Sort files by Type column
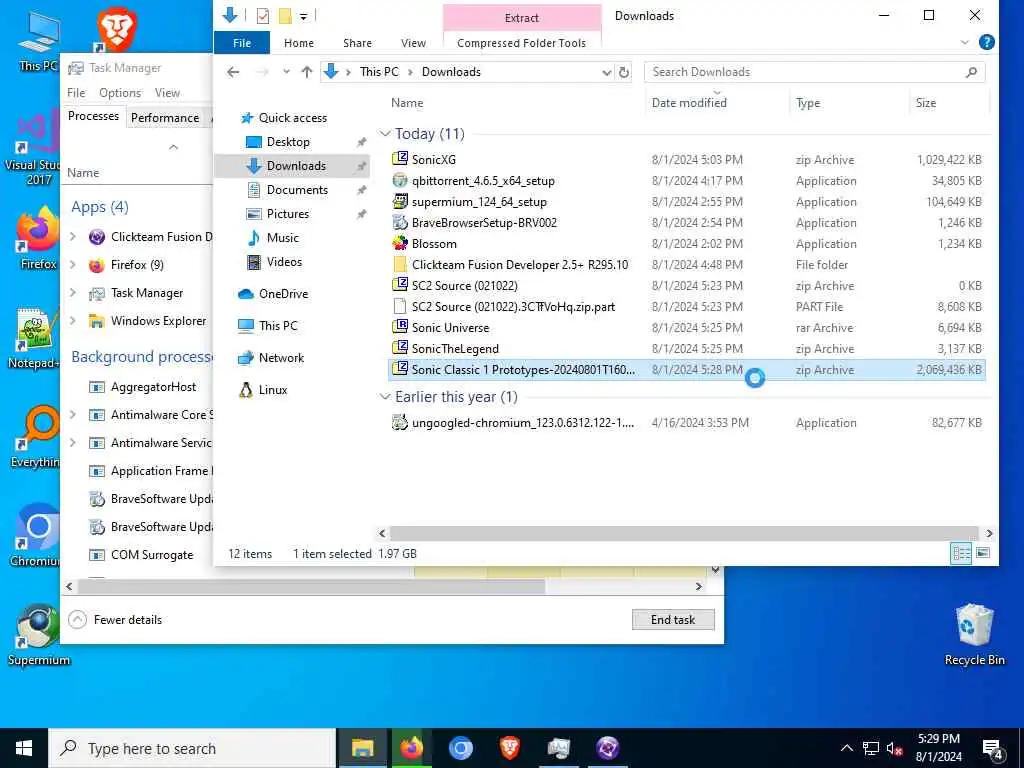This screenshot has height=768, width=1024. pyautogui.click(x=808, y=103)
